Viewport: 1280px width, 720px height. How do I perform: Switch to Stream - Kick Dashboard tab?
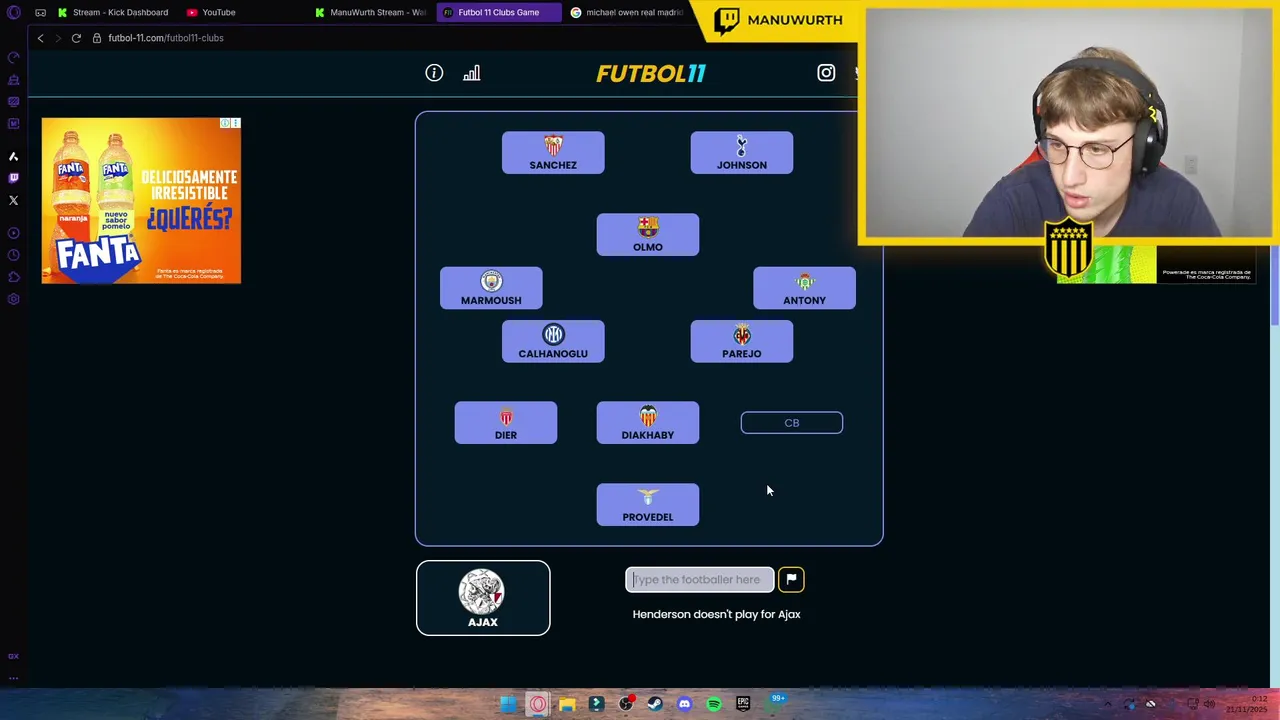113,12
